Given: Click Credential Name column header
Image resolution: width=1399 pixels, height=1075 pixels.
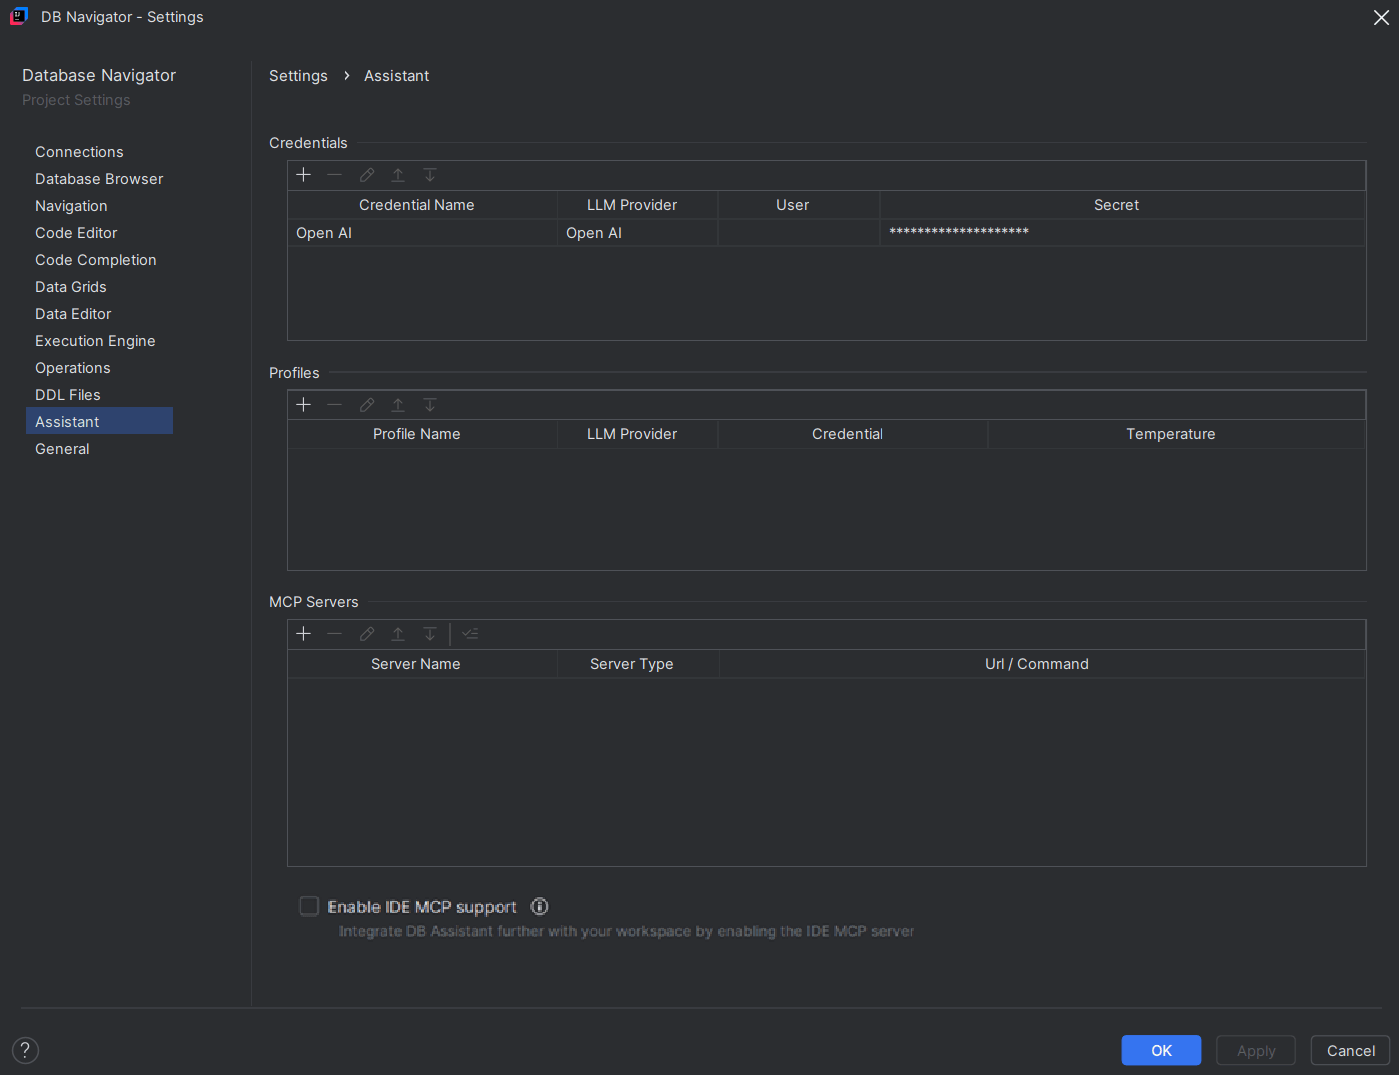Looking at the screenshot, I should (422, 205).
